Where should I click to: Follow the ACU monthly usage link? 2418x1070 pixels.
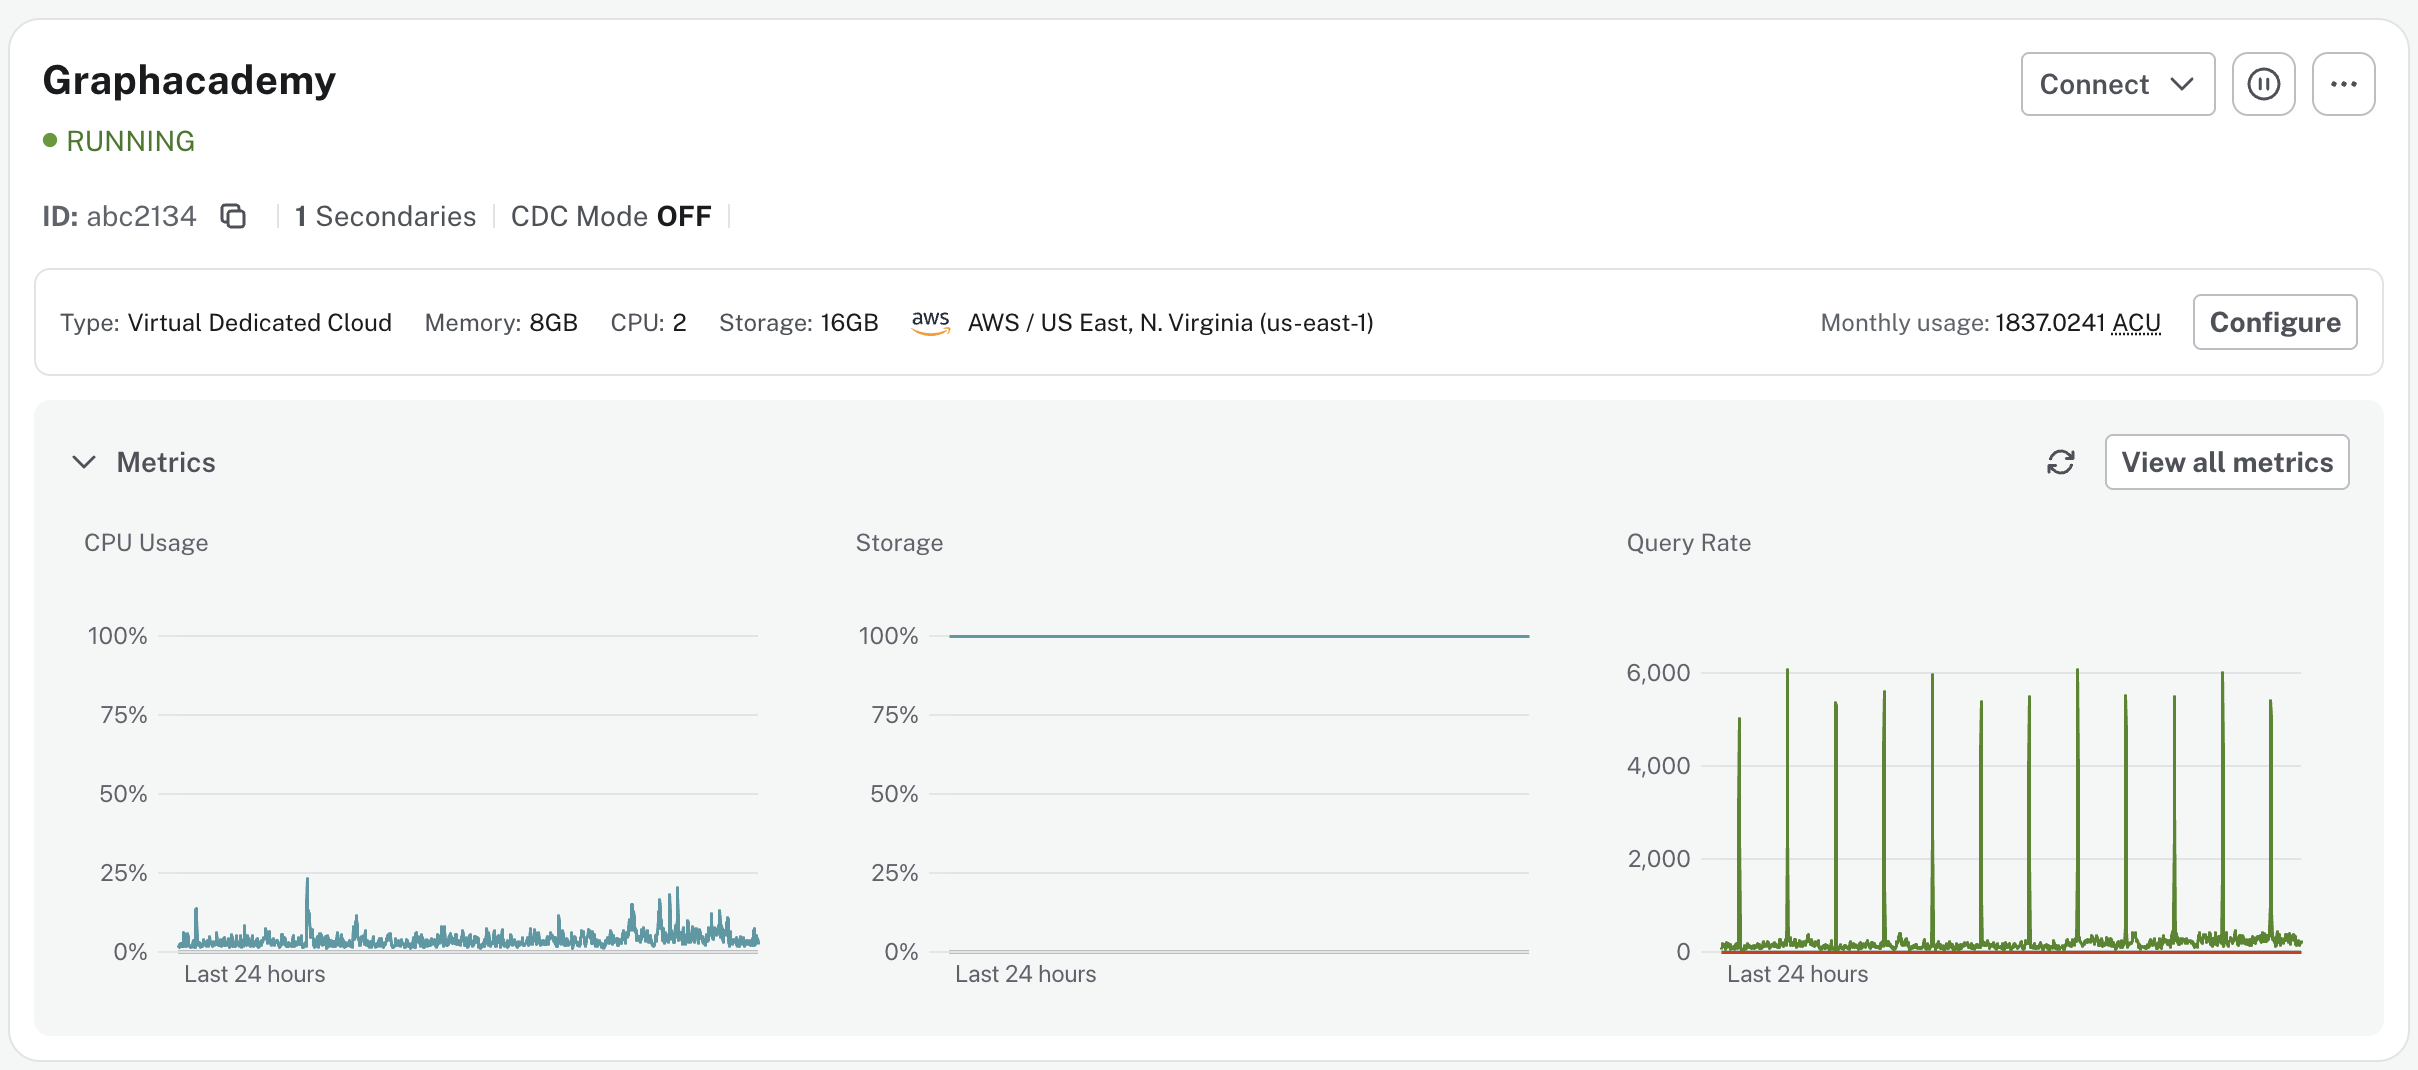(2138, 322)
